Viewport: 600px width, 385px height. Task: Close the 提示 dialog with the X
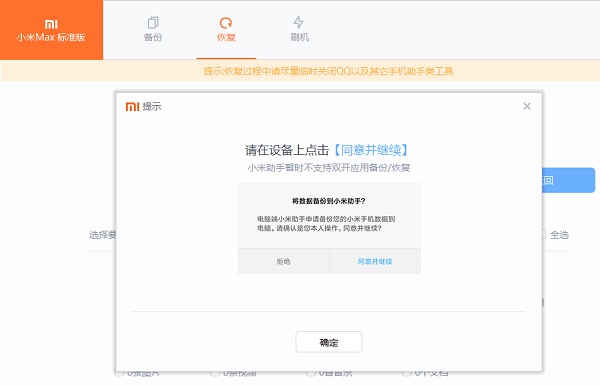click(x=527, y=106)
